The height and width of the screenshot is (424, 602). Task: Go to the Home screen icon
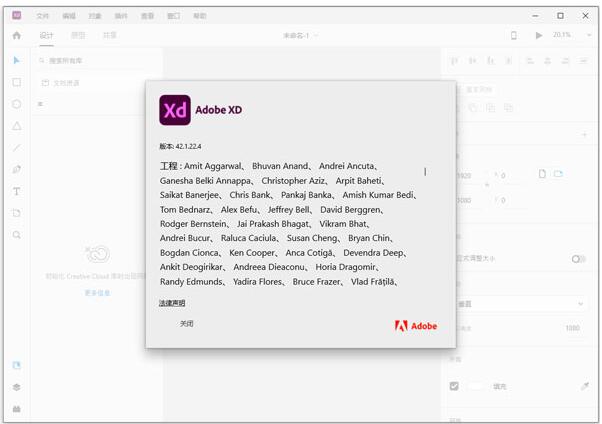click(17, 36)
